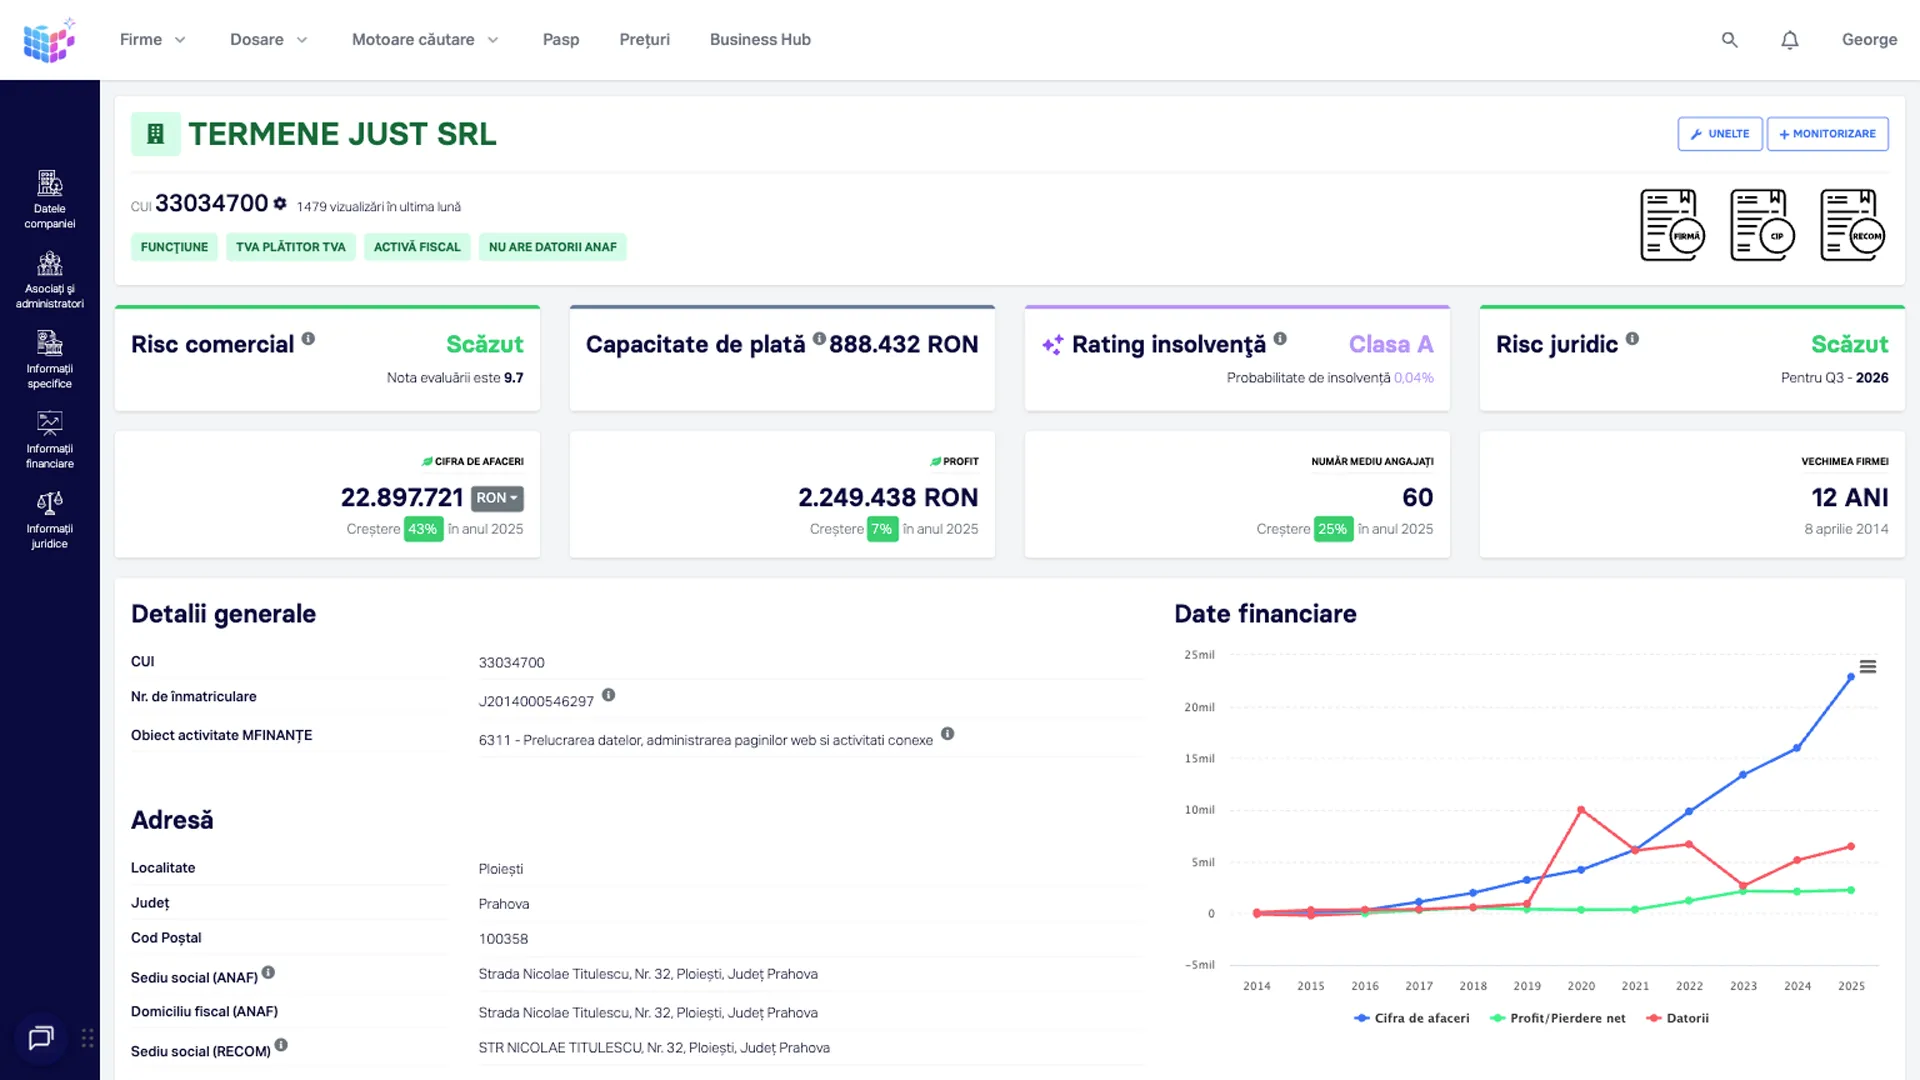Click the Clasa A insolvency rating
Screen dimensions: 1920x1080
click(x=1391, y=345)
